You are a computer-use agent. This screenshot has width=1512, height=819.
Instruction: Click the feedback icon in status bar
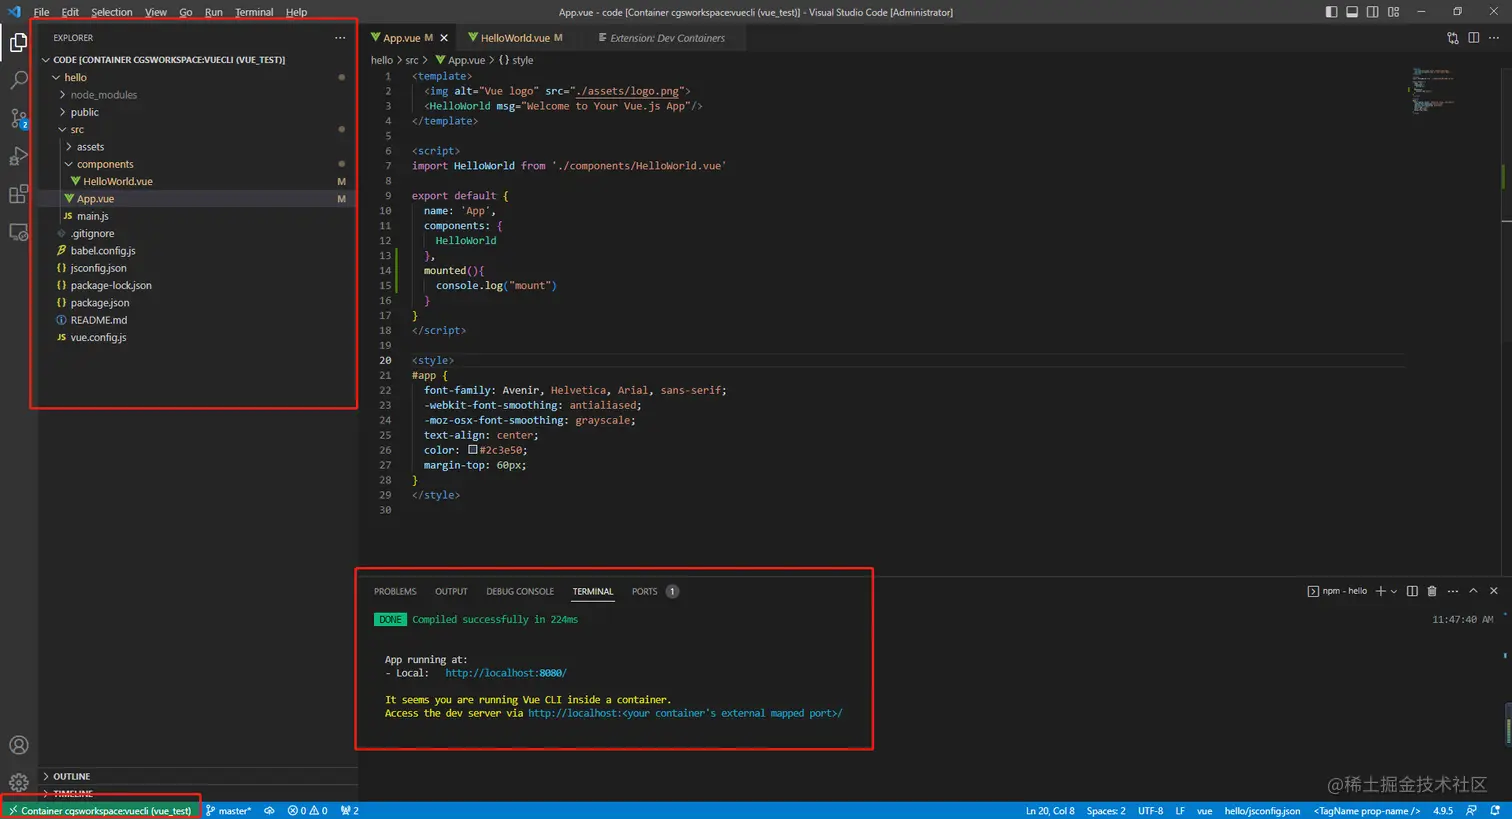tap(1471, 810)
